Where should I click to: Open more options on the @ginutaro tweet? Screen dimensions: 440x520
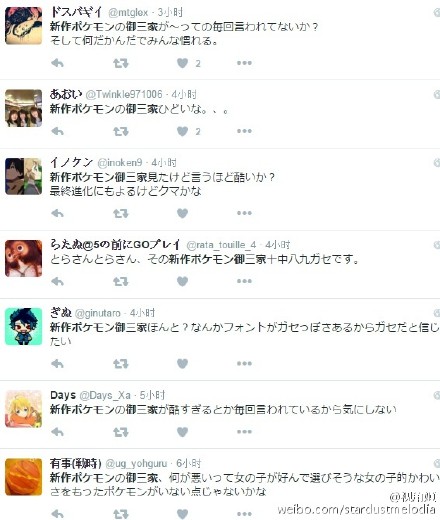244,363
